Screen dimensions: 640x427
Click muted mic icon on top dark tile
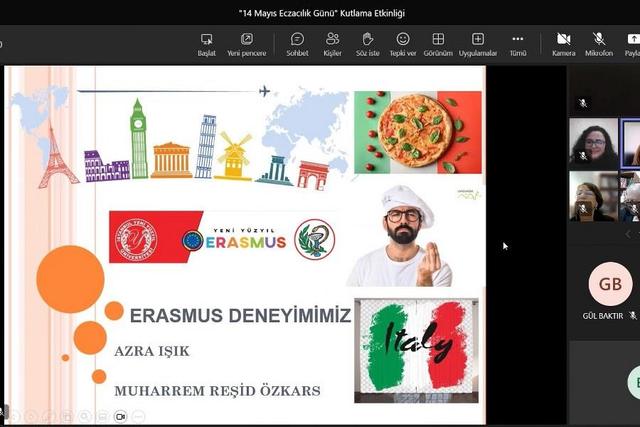[x=583, y=103]
